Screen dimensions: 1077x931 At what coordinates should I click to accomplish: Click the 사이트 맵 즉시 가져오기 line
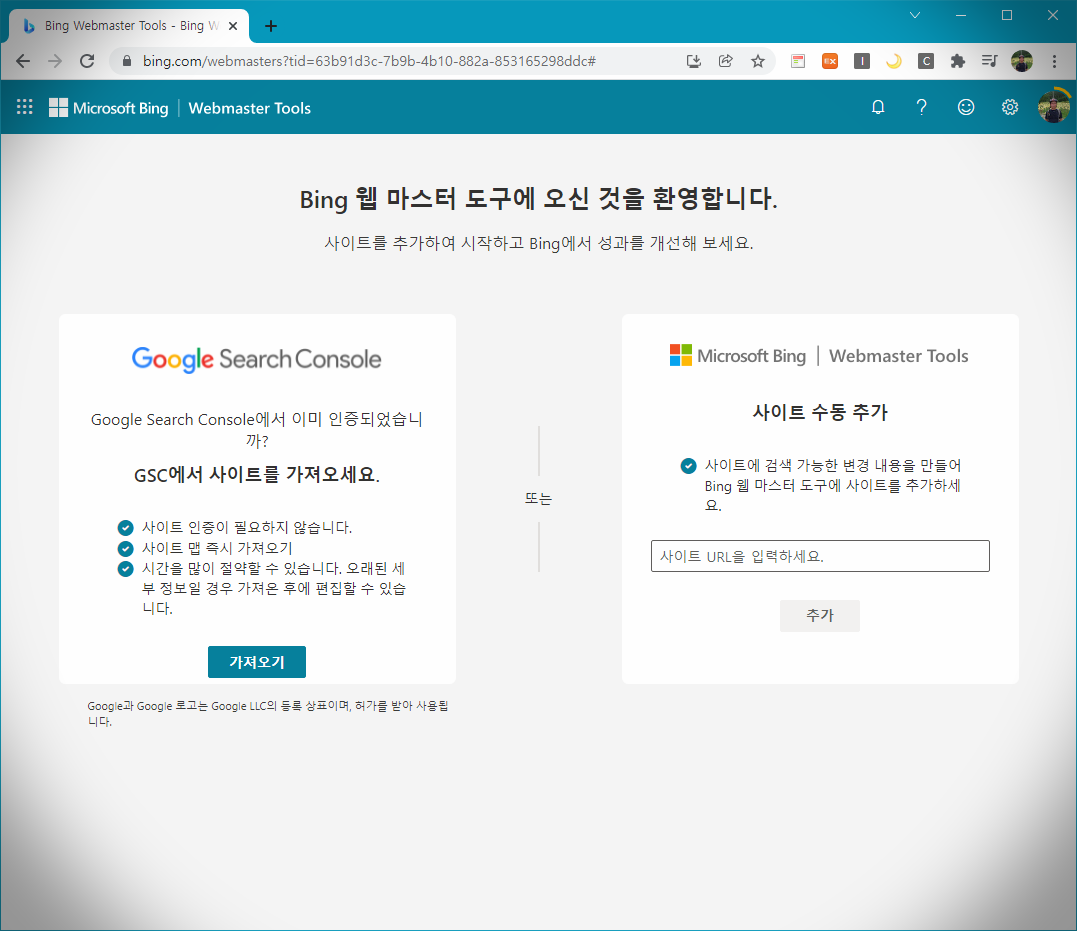217,548
